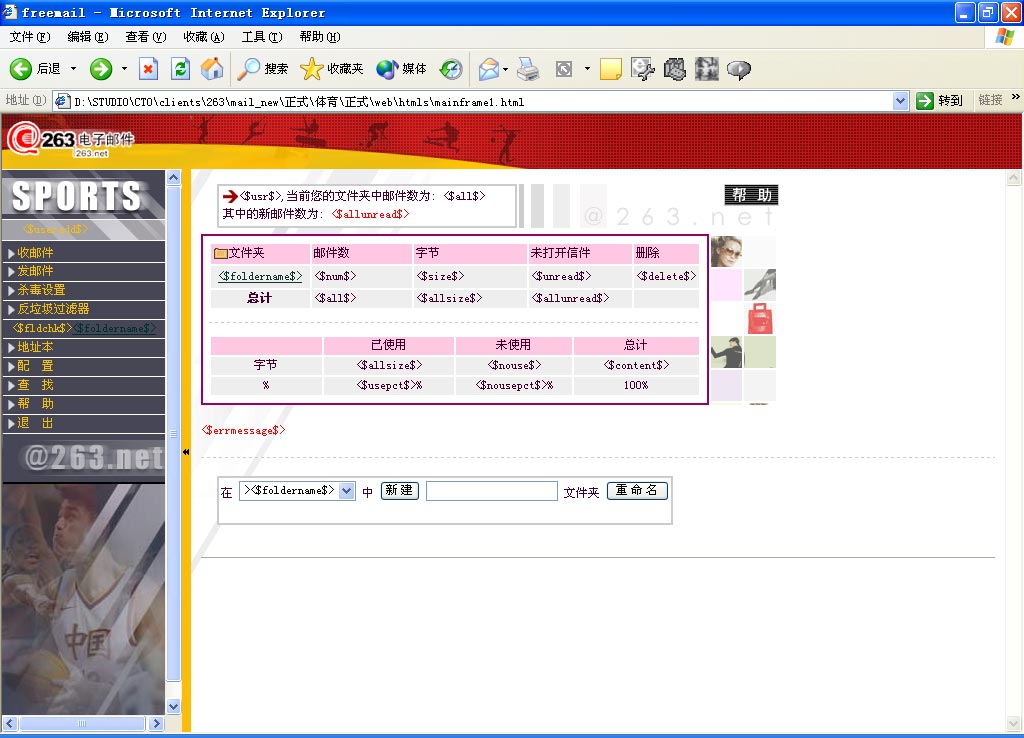This screenshot has width=1024, height=738.
Task: Click the Edit page toolbar icon
Action: (x=564, y=69)
